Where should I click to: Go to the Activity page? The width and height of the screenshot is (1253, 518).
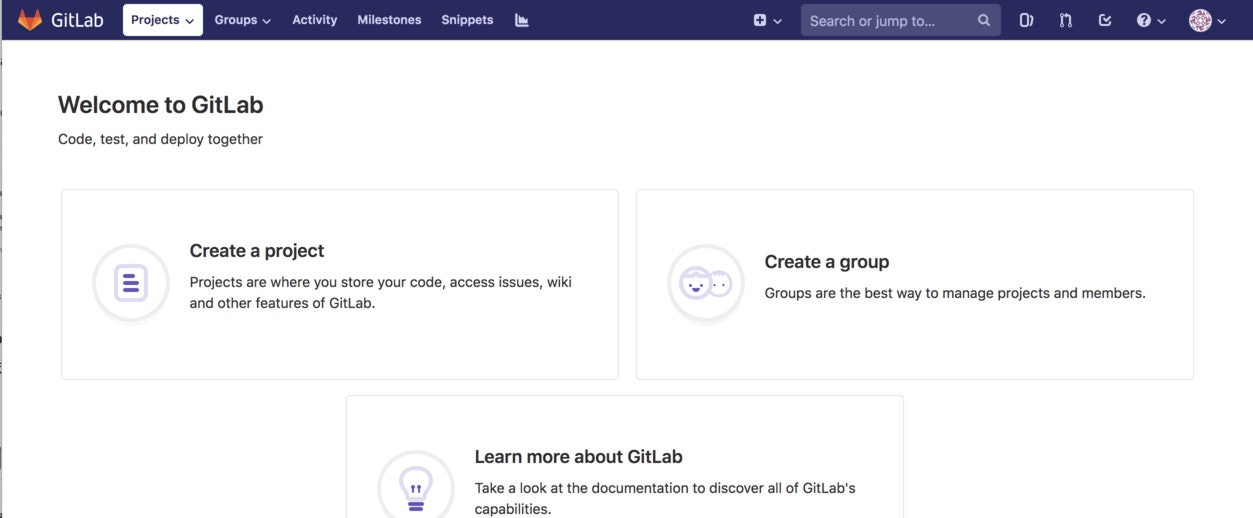pyautogui.click(x=315, y=20)
